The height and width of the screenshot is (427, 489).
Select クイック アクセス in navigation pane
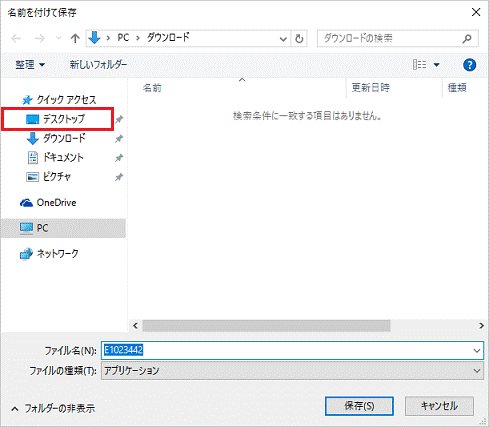coord(59,99)
